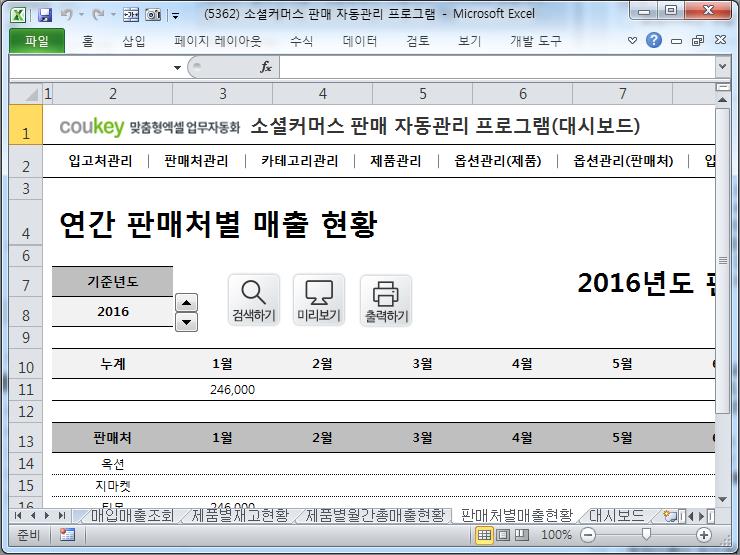Switch to 제품별월간총매출현황 sheet tab
Image resolution: width=740 pixels, height=555 pixels.
pyautogui.click(x=375, y=515)
